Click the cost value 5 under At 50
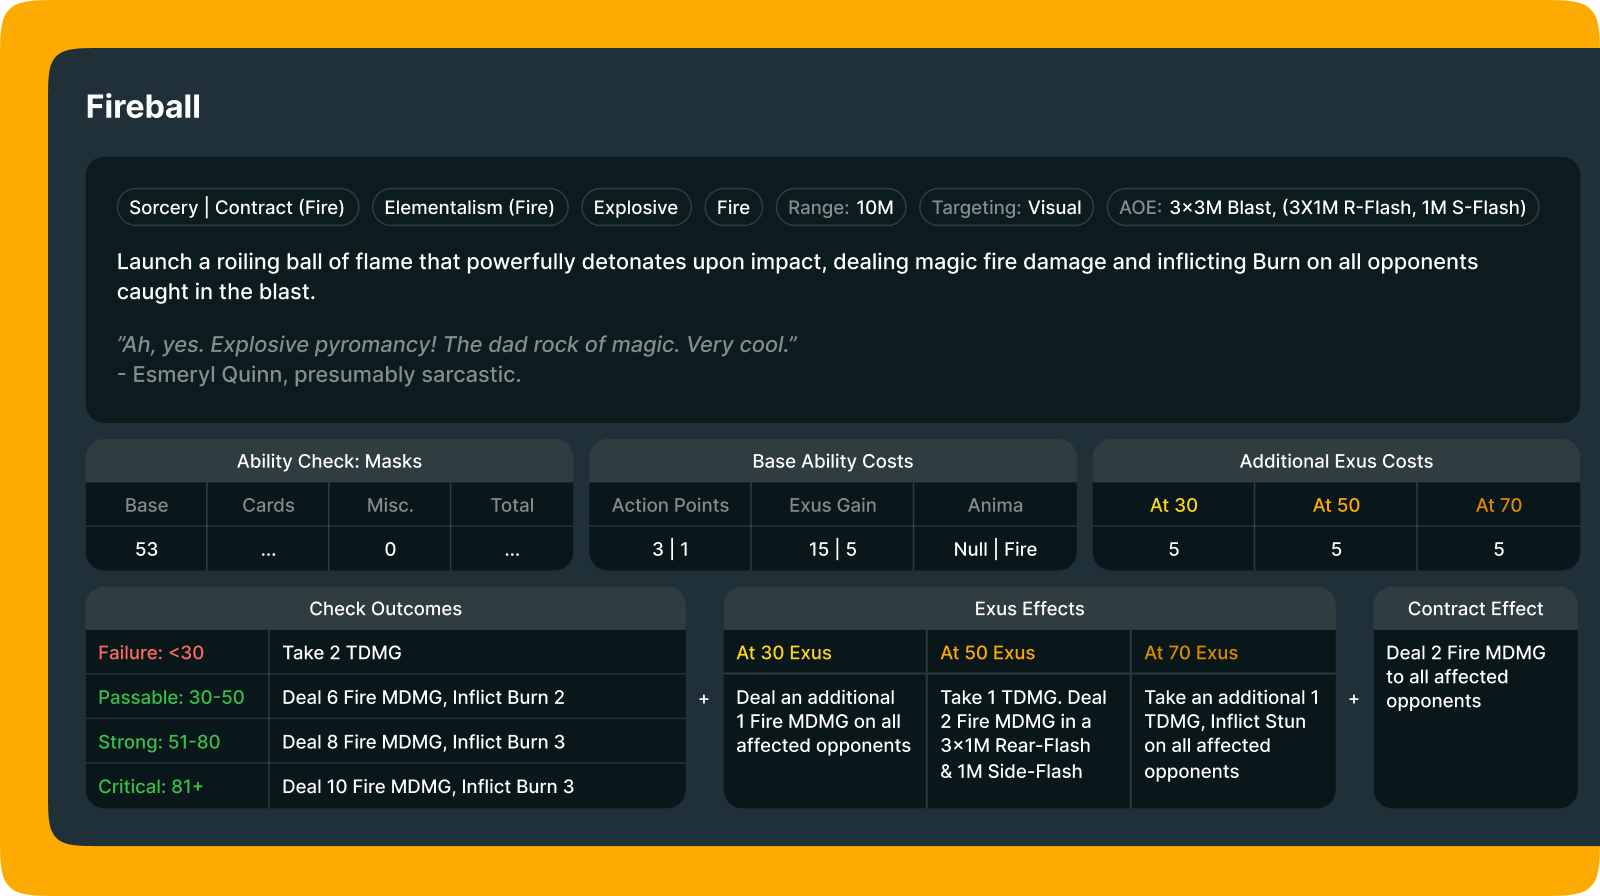The height and width of the screenshot is (896, 1600). pos(1336,549)
